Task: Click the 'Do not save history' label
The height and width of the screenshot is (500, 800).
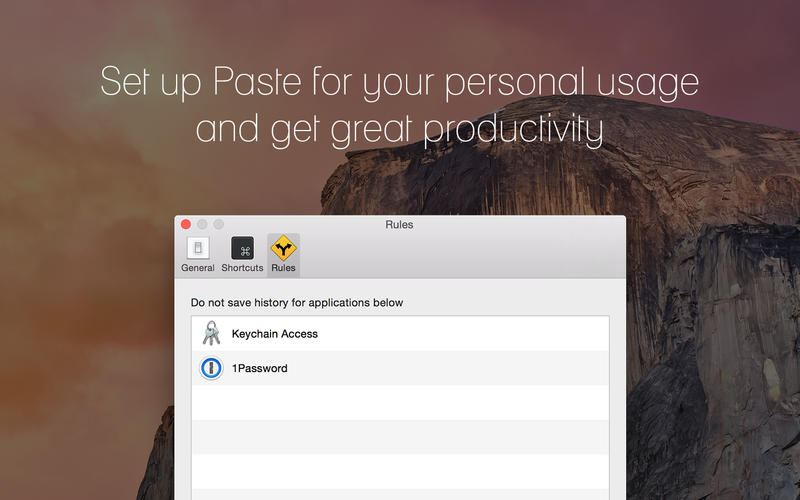Action: click(297, 303)
